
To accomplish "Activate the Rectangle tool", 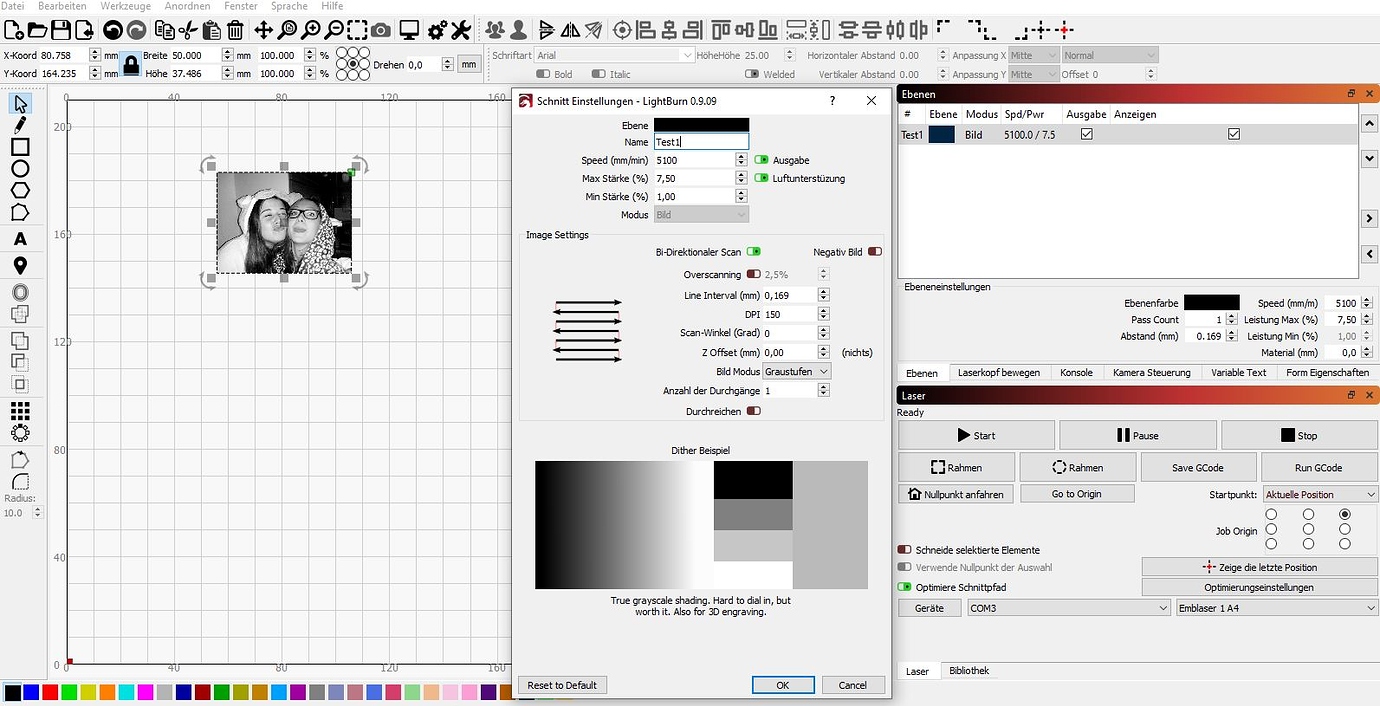I will 18,146.
